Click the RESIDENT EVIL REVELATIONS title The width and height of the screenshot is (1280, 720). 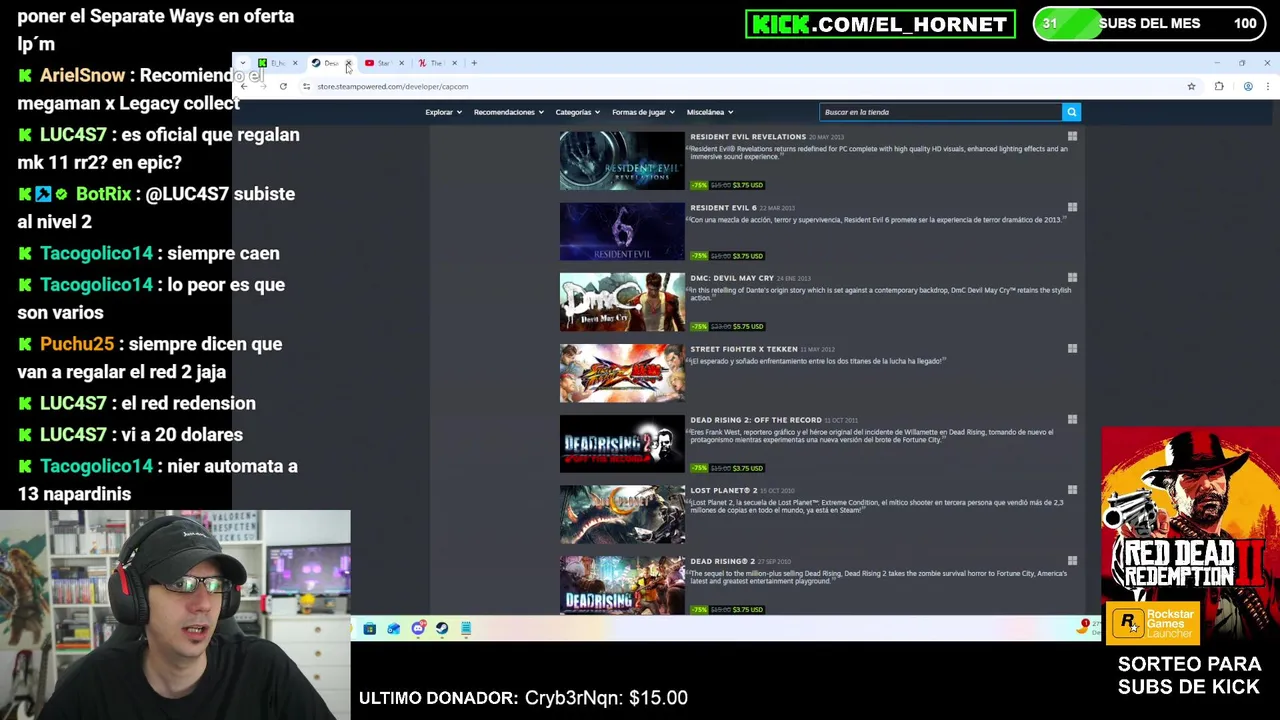pyautogui.click(x=747, y=137)
